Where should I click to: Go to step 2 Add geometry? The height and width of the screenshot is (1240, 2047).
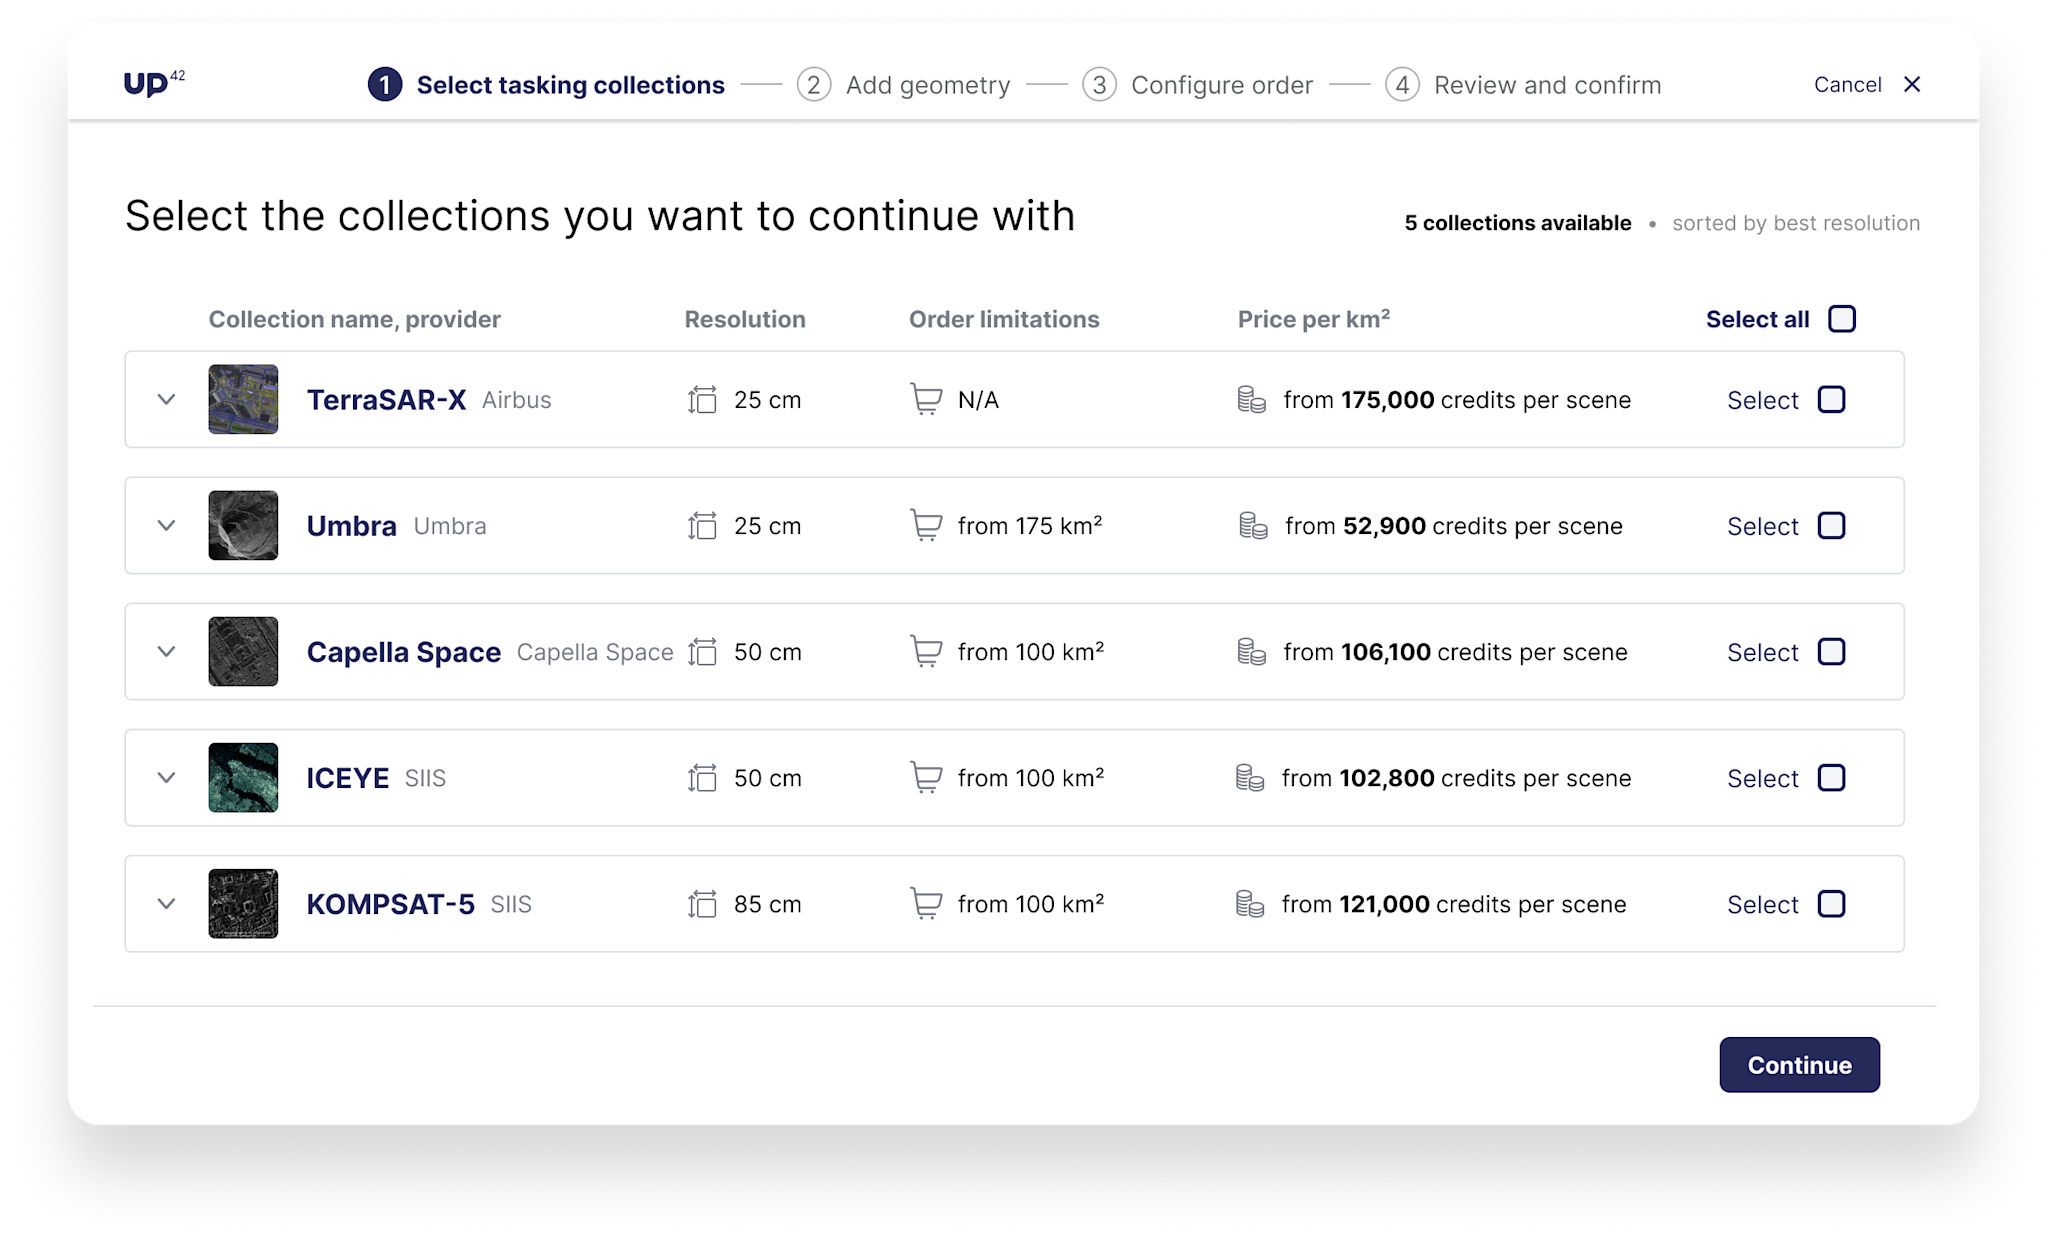click(x=904, y=85)
